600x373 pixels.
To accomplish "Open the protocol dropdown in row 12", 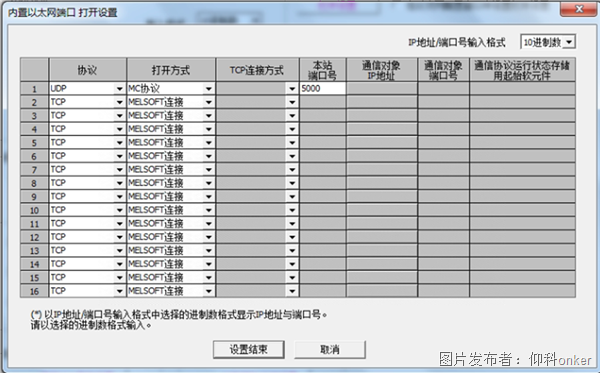I will click(119, 237).
